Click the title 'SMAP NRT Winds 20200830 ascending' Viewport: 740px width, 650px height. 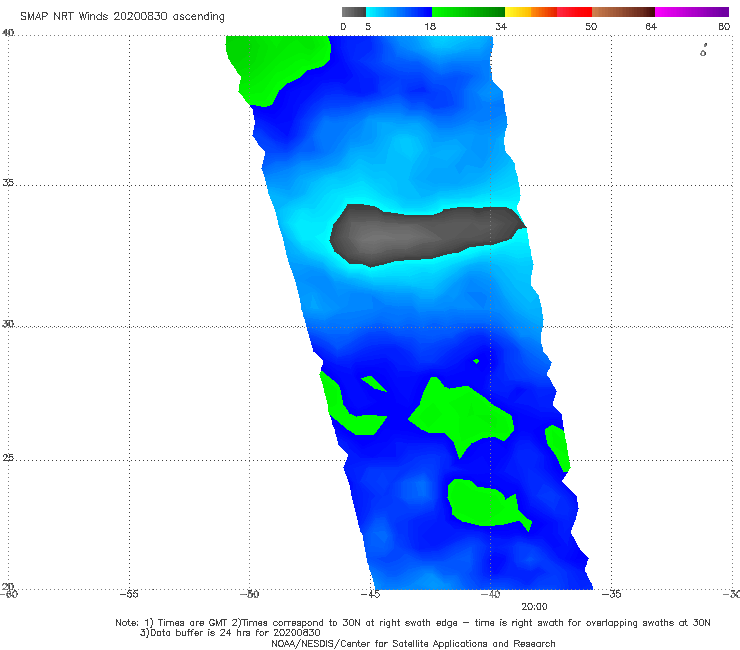pyautogui.click(x=122, y=16)
